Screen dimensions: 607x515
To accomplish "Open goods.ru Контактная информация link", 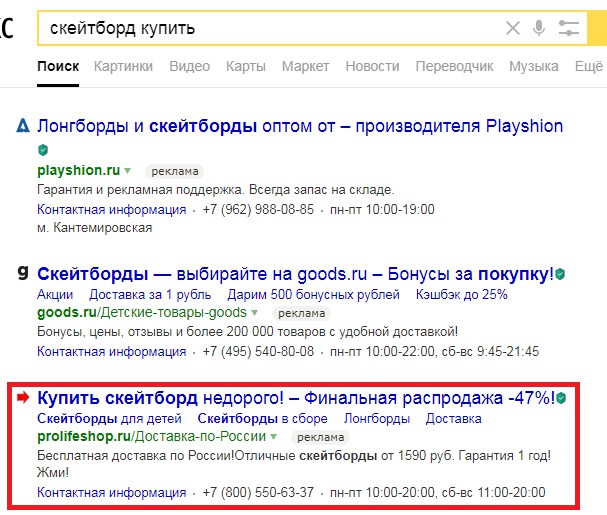I will point(111,352).
